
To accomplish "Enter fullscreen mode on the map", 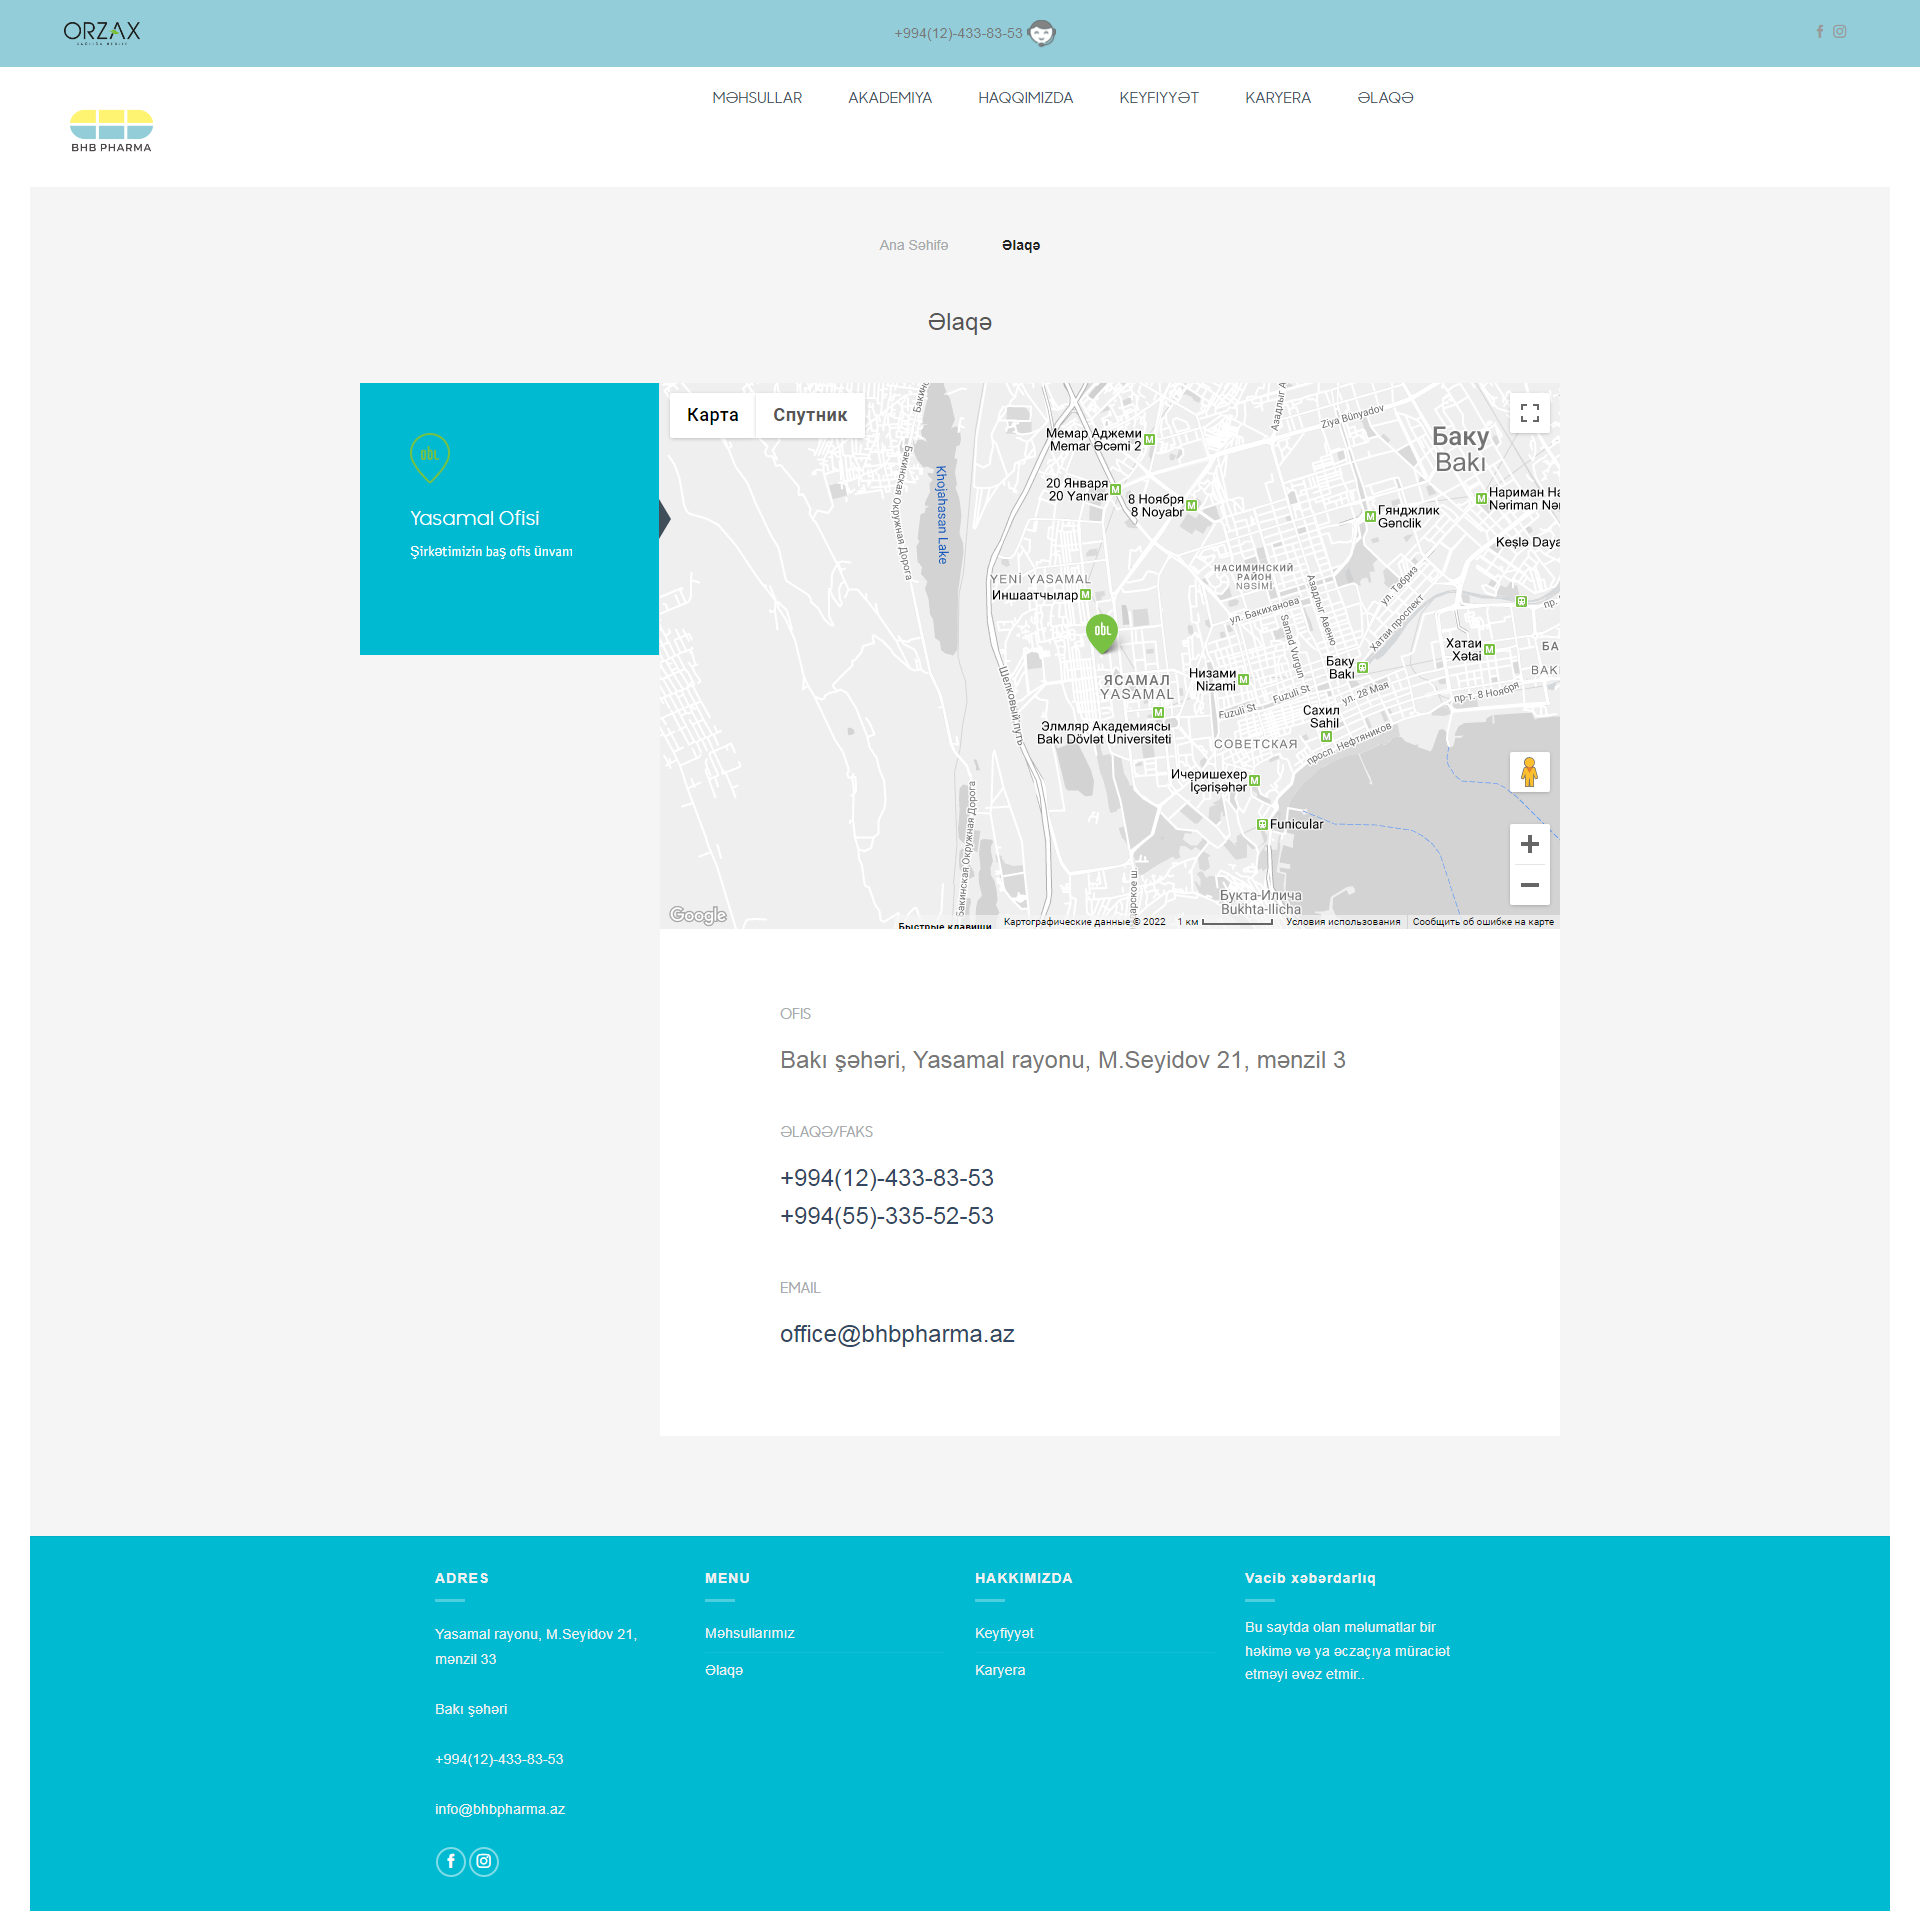I will (1529, 412).
